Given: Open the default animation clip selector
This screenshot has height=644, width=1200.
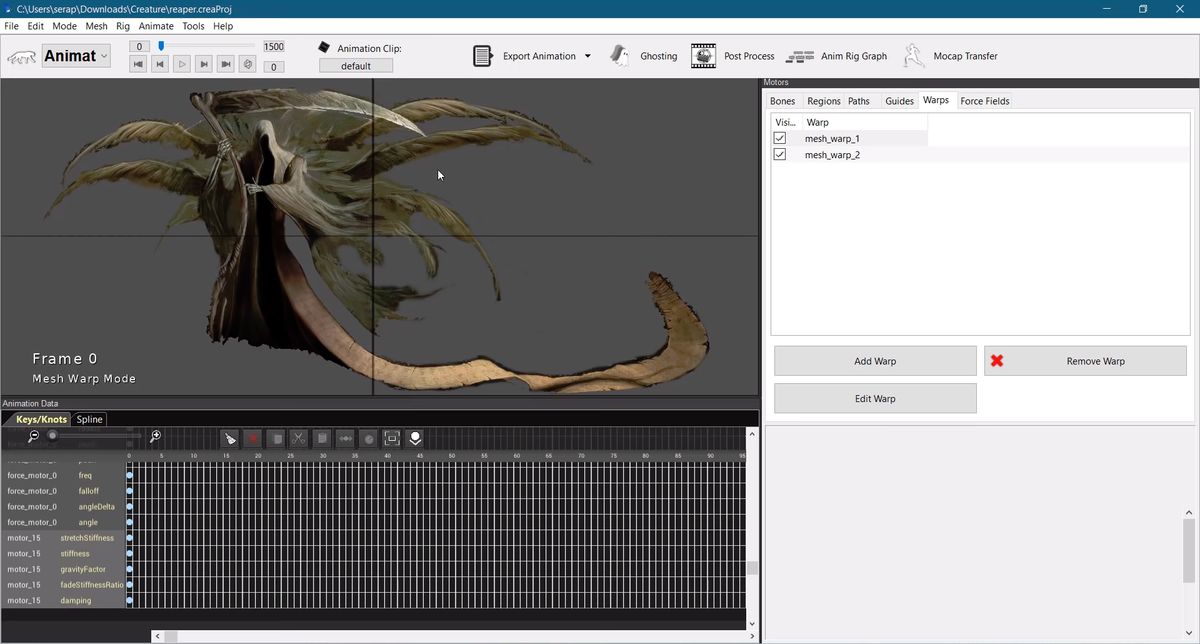Looking at the screenshot, I should click(355, 66).
